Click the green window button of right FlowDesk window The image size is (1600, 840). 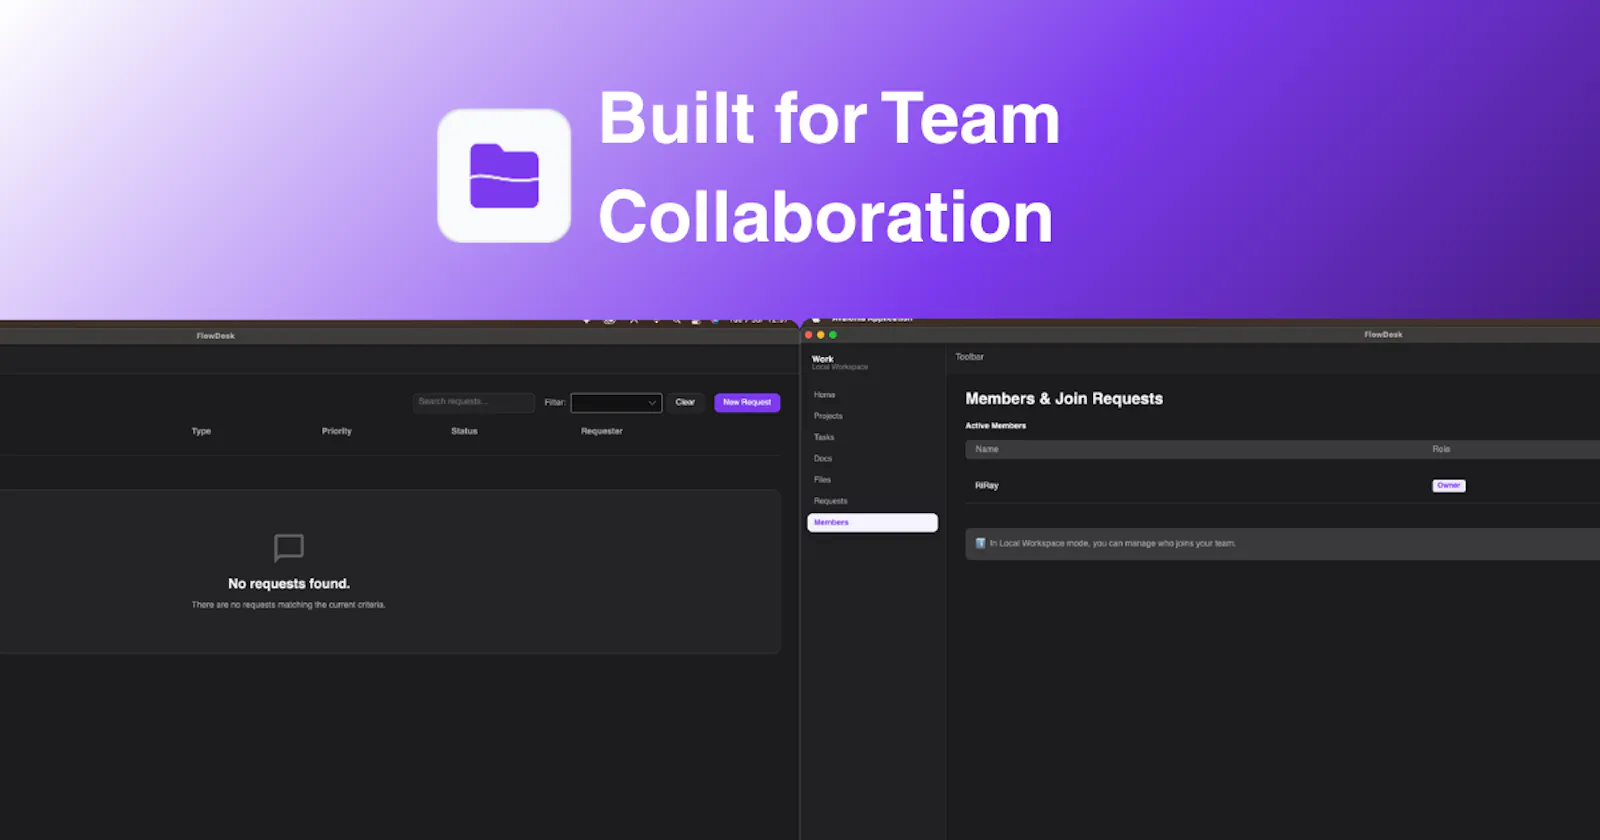coord(833,335)
